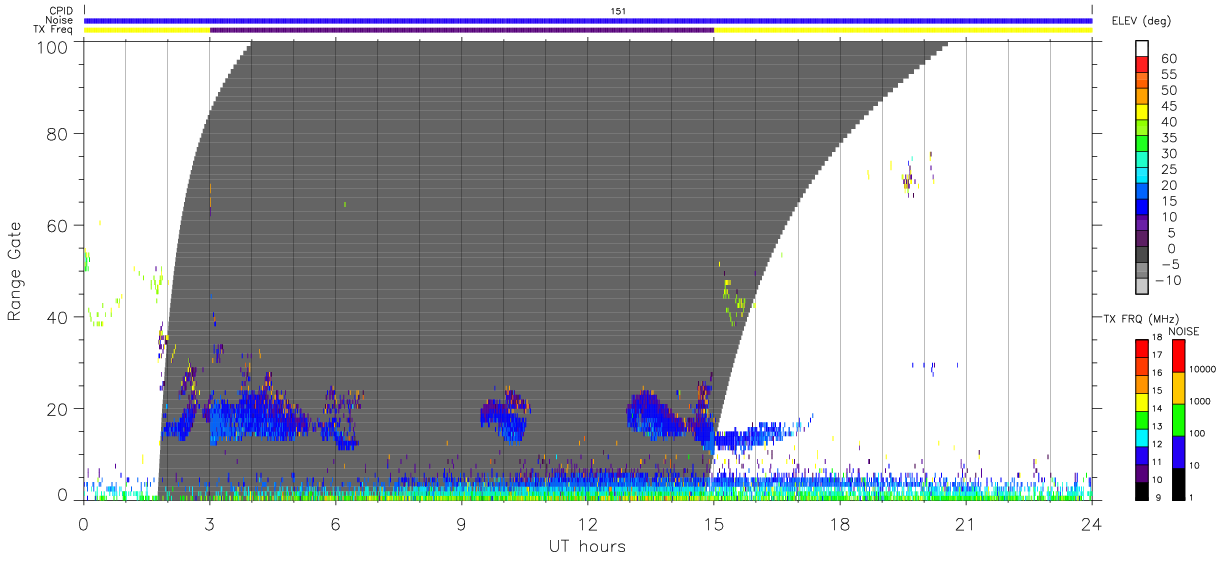The image size is (1228, 567).
Task: Click the blue Noise strip above the plot
Action: click(x=588, y=20)
